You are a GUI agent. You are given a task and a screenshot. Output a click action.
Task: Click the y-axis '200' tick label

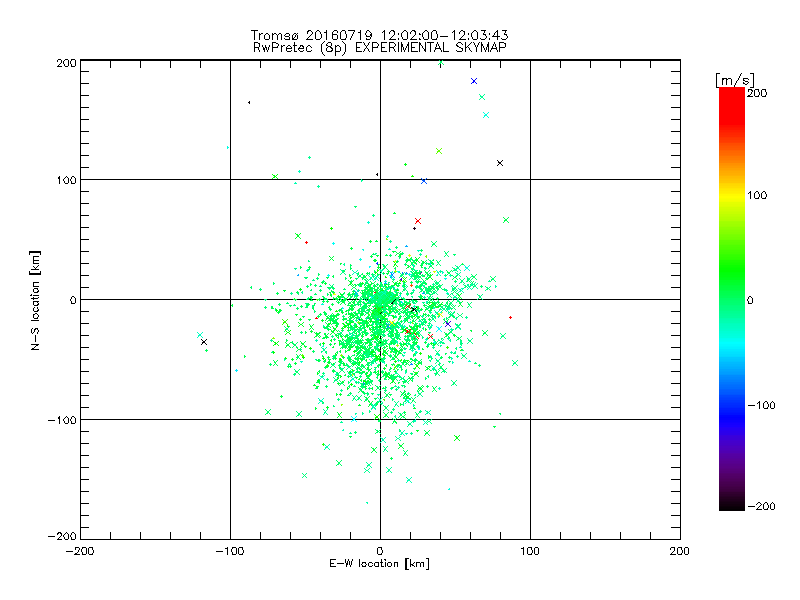coord(66,63)
